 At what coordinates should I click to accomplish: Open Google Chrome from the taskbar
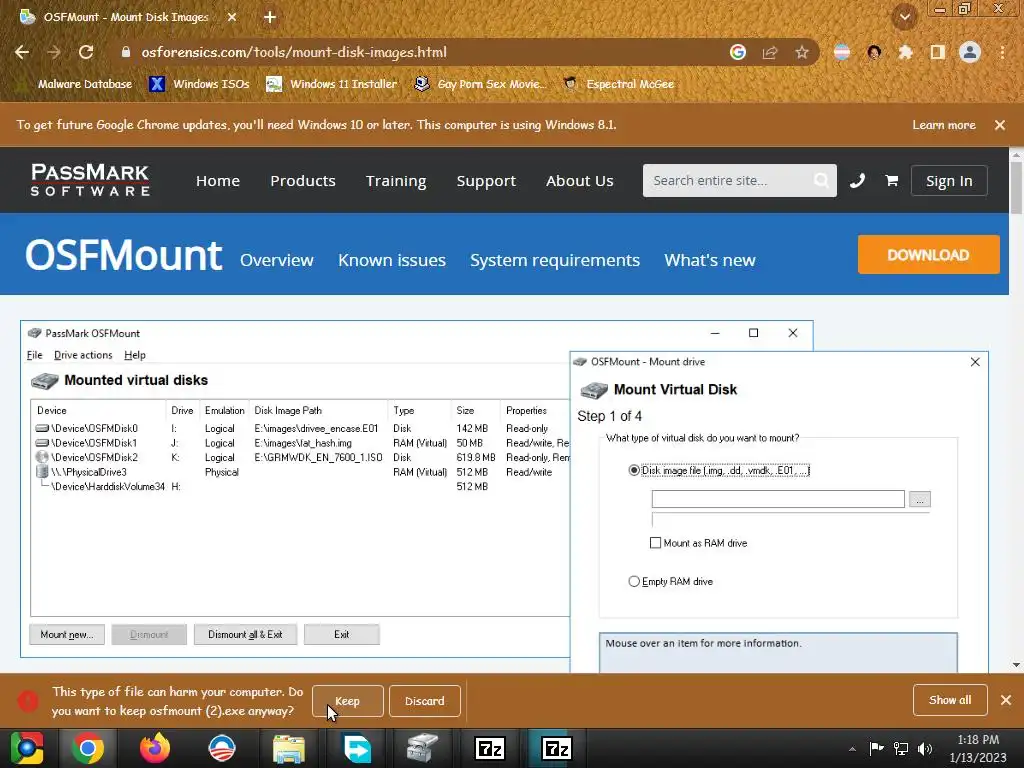tap(88, 748)
